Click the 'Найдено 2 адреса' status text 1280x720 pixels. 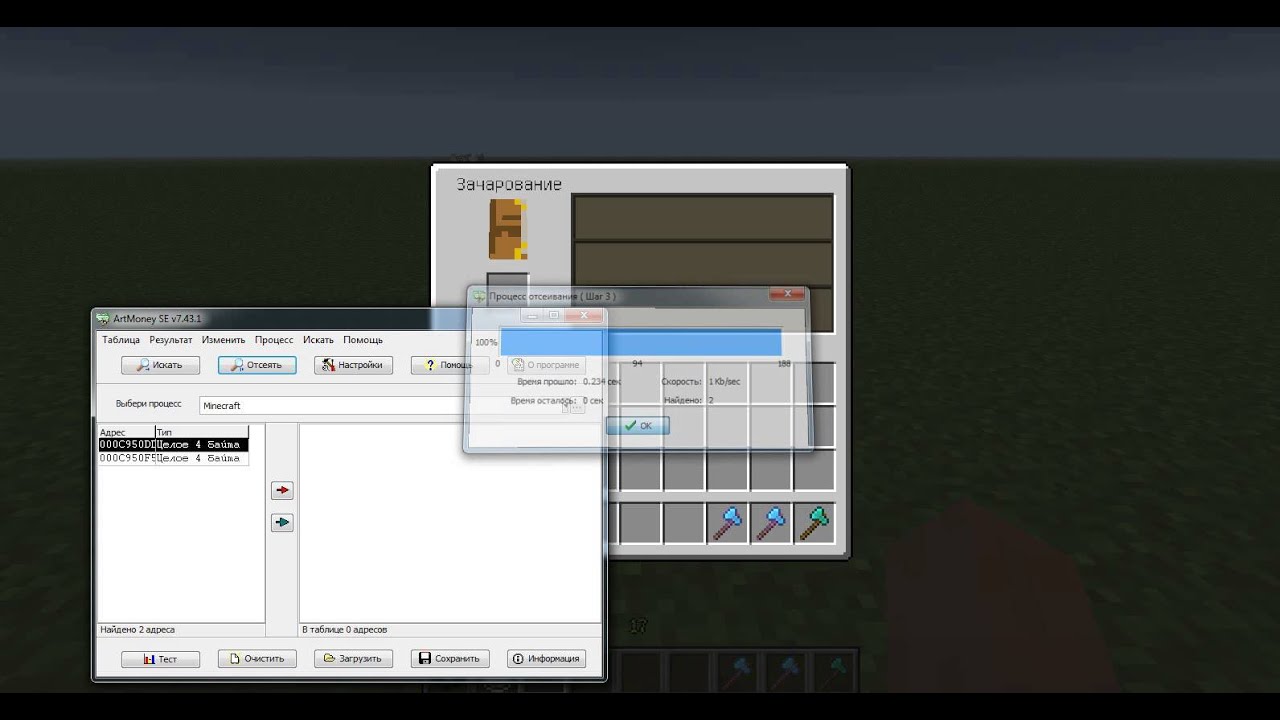(137, 630)
